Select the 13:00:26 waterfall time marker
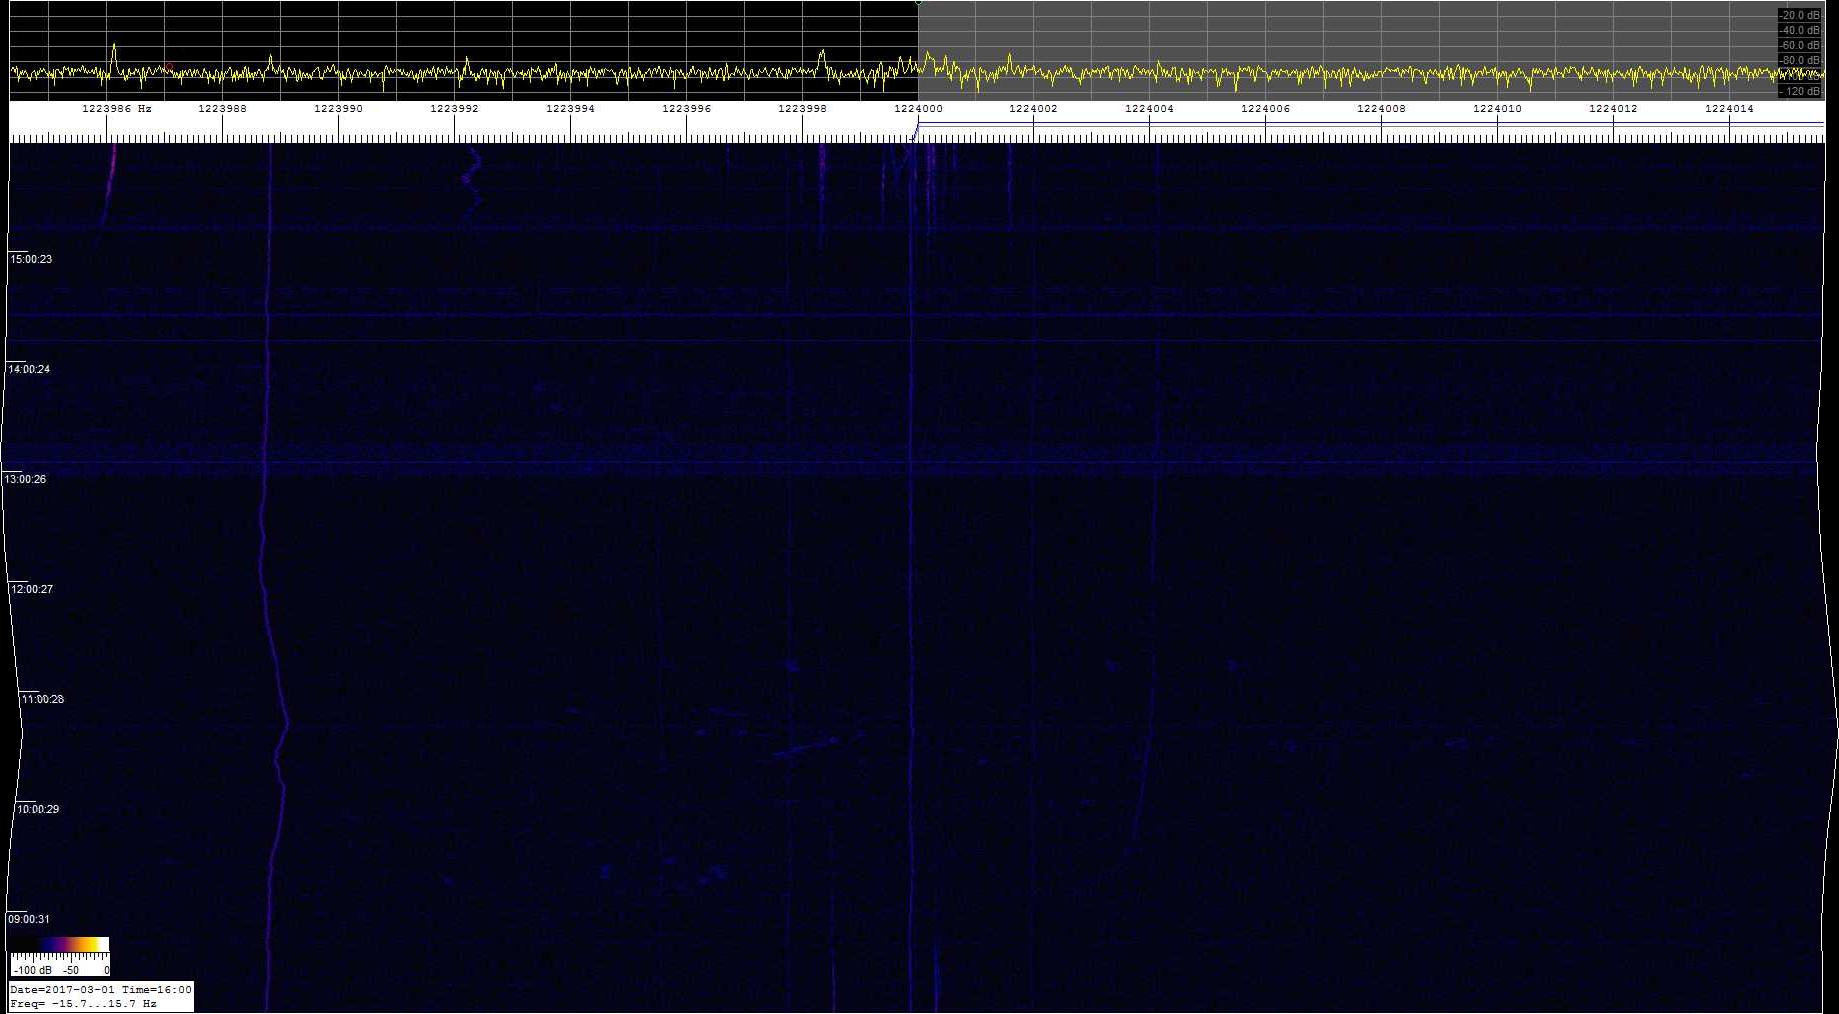 coord(26,479)
